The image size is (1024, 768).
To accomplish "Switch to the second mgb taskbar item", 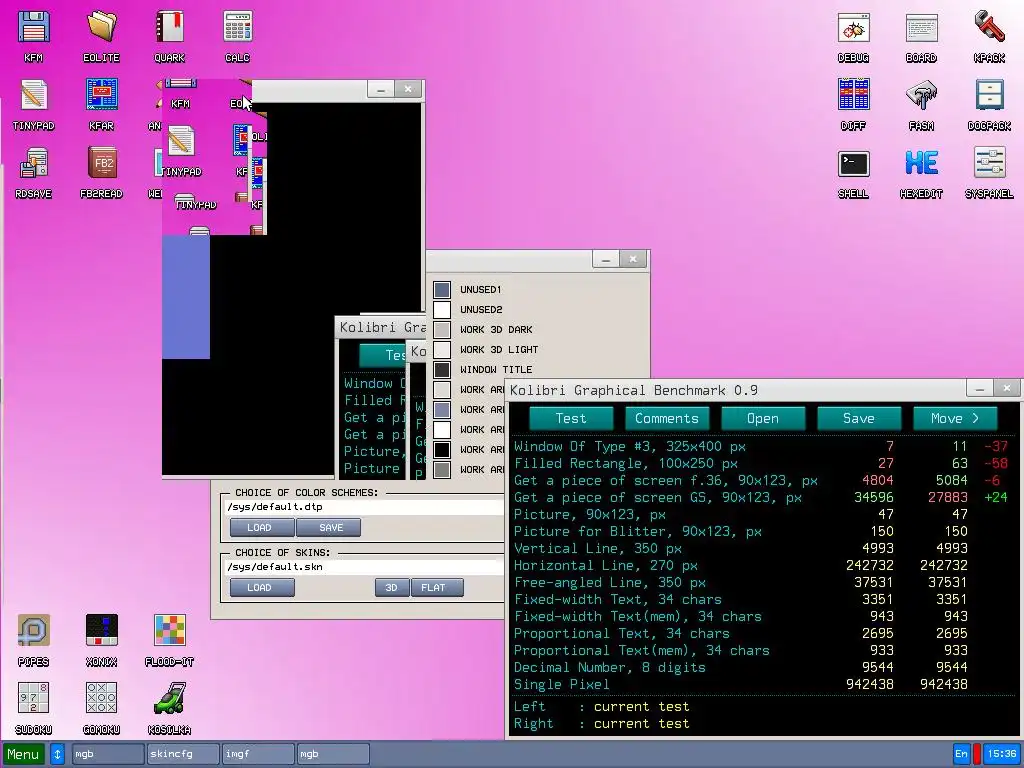I will (x=332, y=754).
